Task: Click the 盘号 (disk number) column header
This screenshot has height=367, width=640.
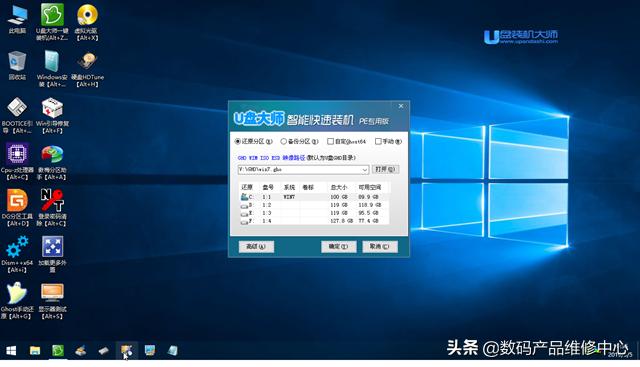Action: [268, 187]
